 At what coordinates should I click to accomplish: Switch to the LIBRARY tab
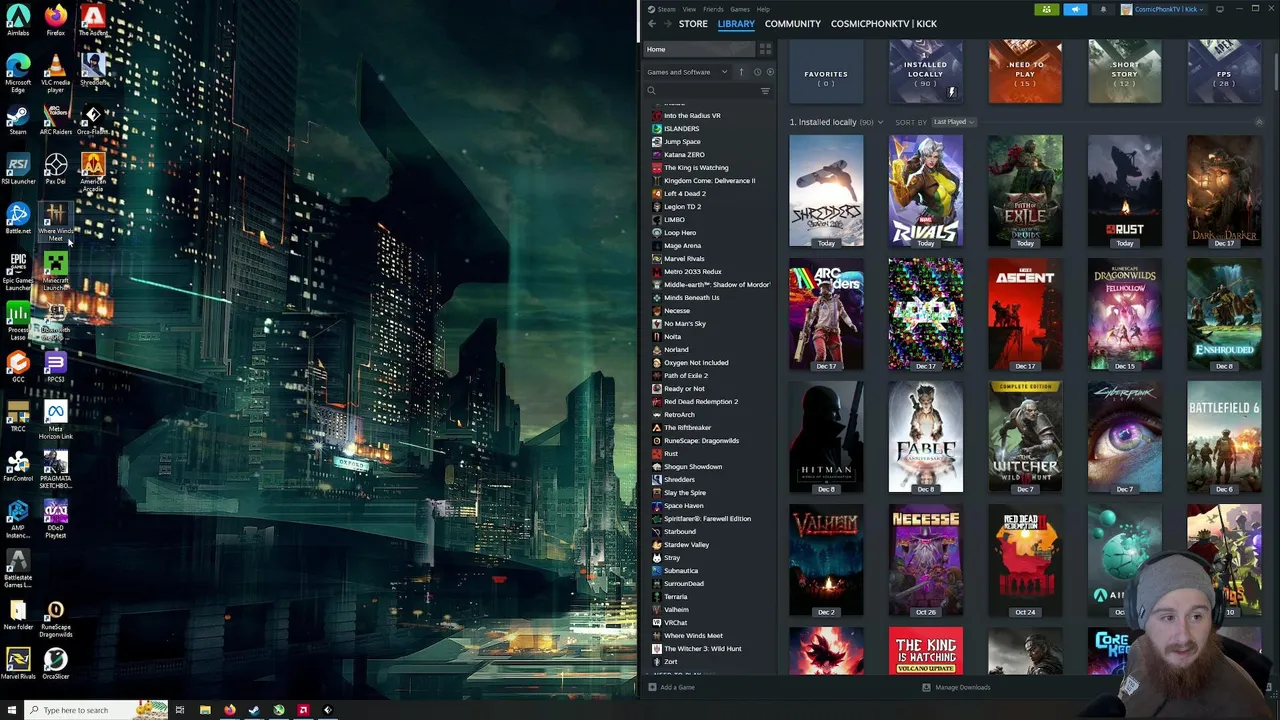pyautogui.click(x=735, y=24)
